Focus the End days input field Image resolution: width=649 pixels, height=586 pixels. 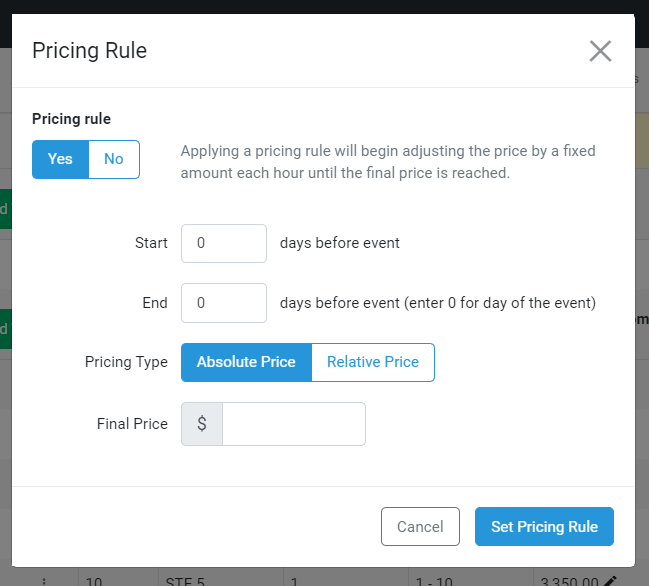(224, 303)
